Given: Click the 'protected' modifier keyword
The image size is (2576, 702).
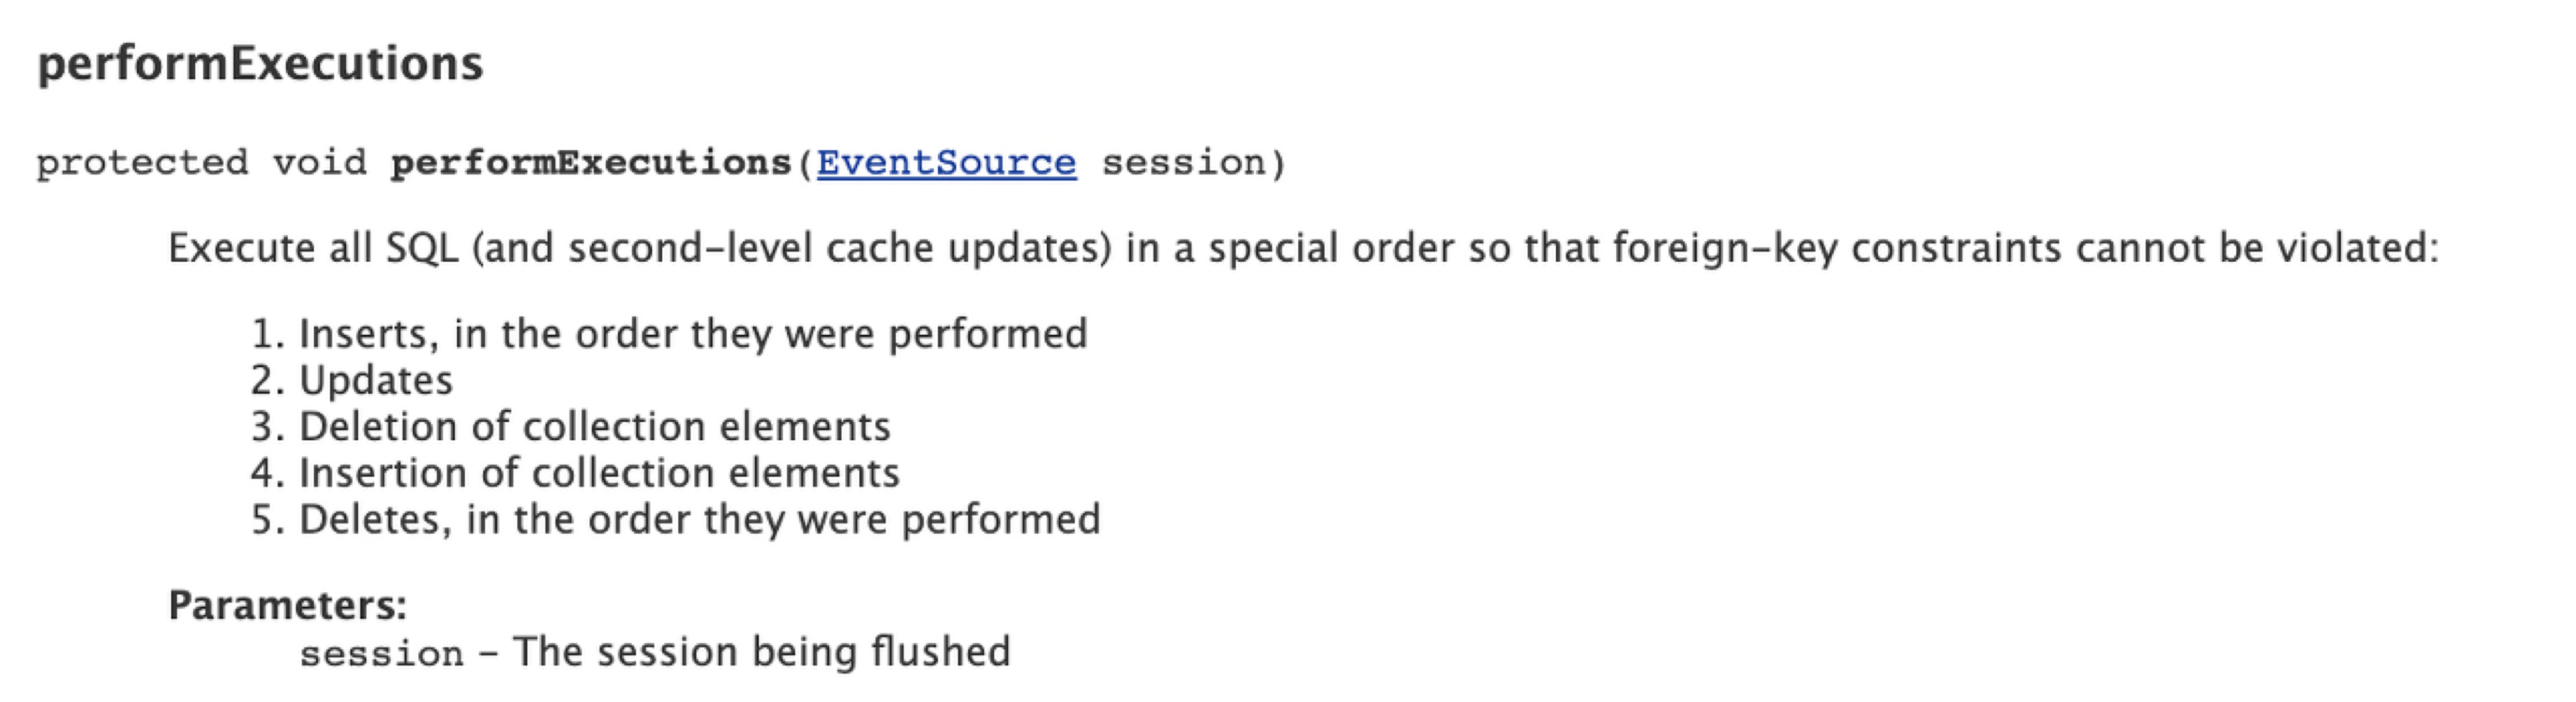Looking at the screenshot, I should [x=142, y=162].
